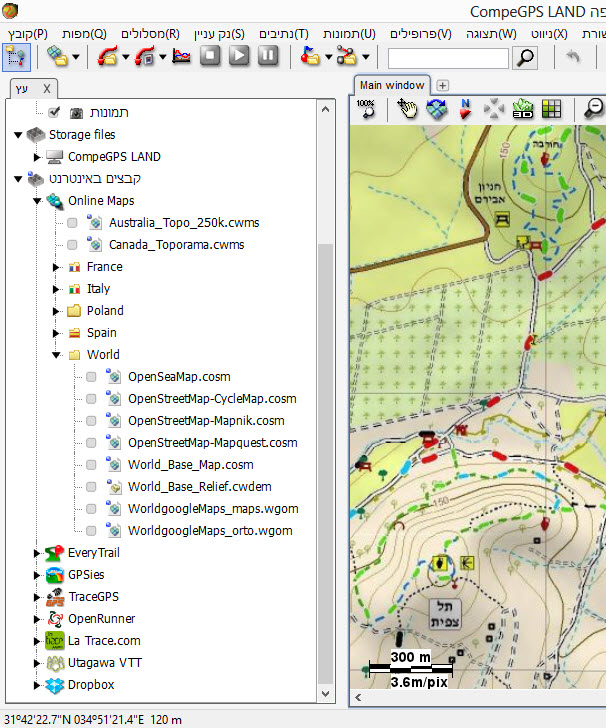Viewport: 606px width, 728px height.
Task: Uncheck the תמונות checkbox
Action: 54,112
